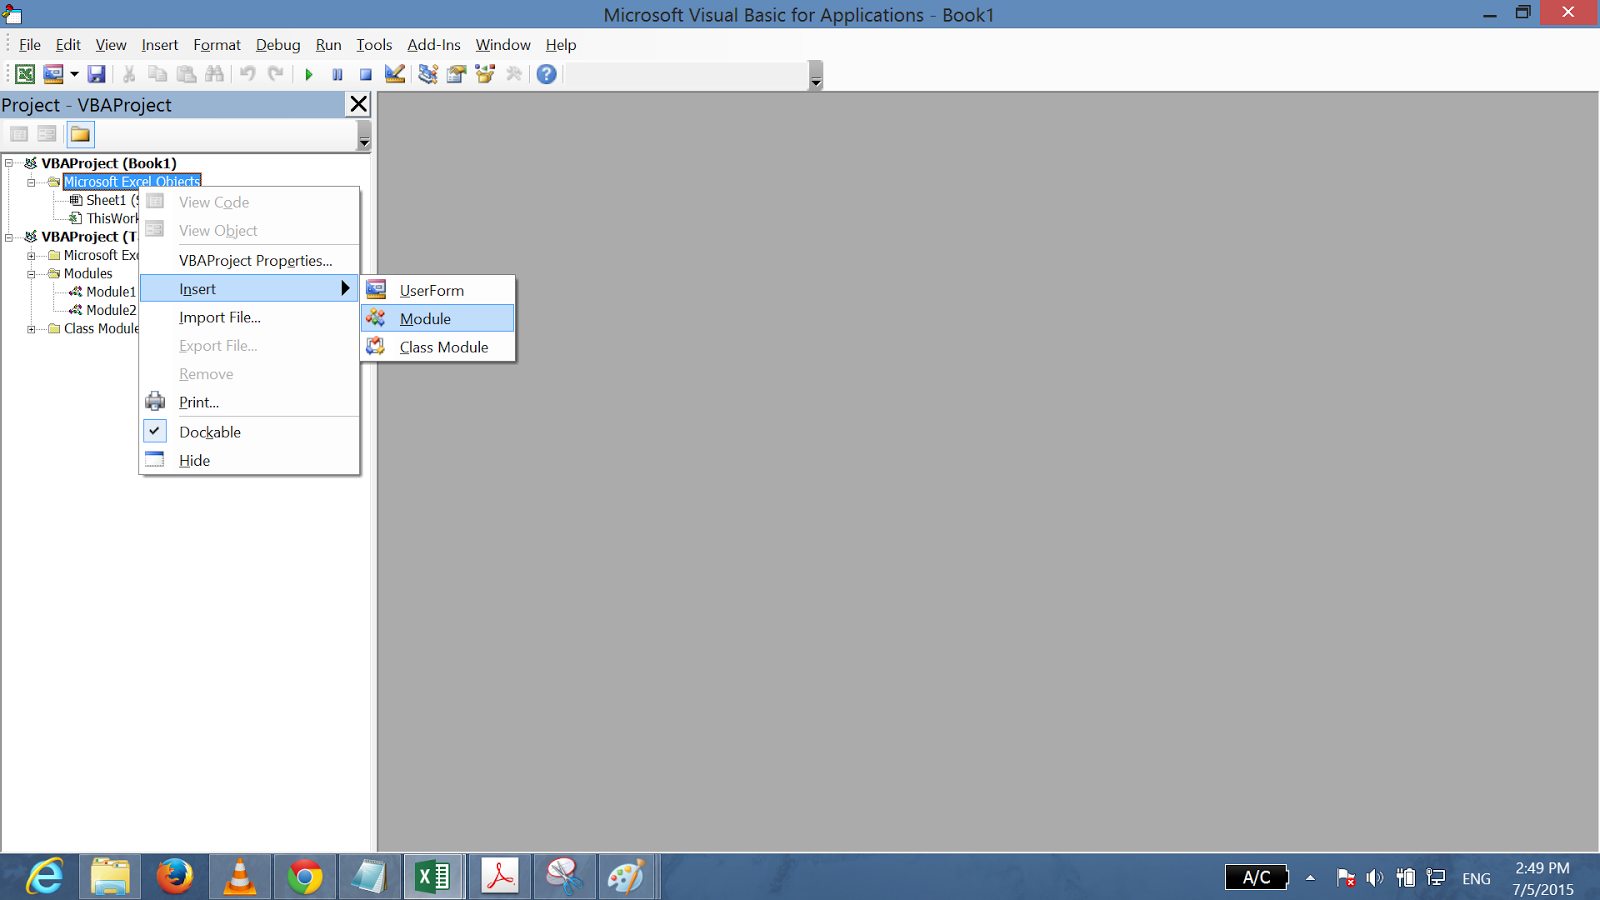This screenshot has height=900, width=1600.
Task: Insert a new Module from the submenu
Action: click(x=438, y=318)
